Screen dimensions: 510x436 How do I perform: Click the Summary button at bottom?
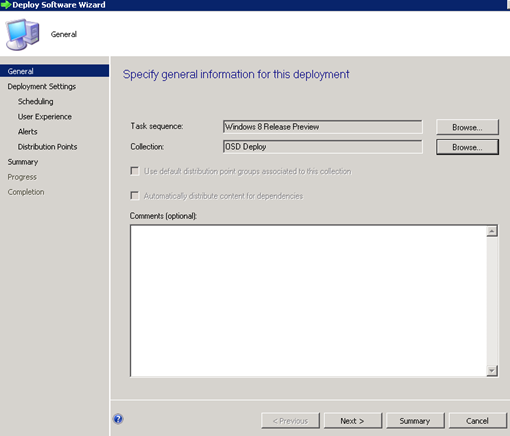pos(415,421)
